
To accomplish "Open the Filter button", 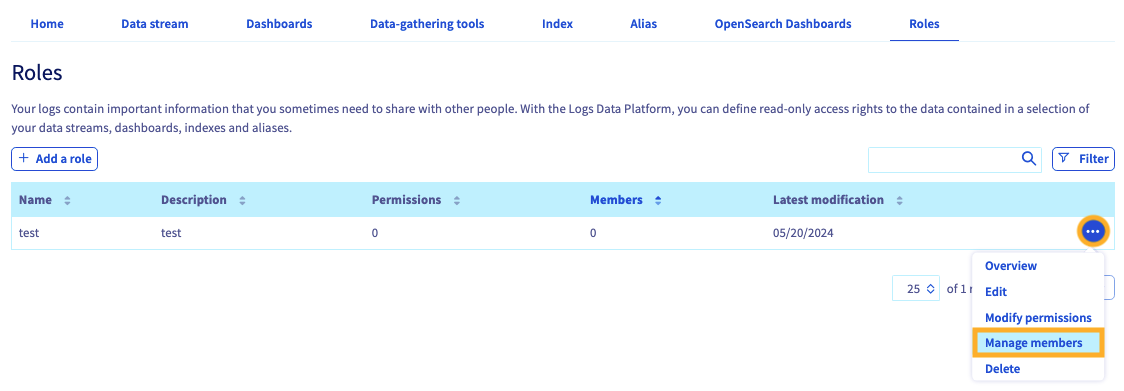I will tap(1083, 159).
